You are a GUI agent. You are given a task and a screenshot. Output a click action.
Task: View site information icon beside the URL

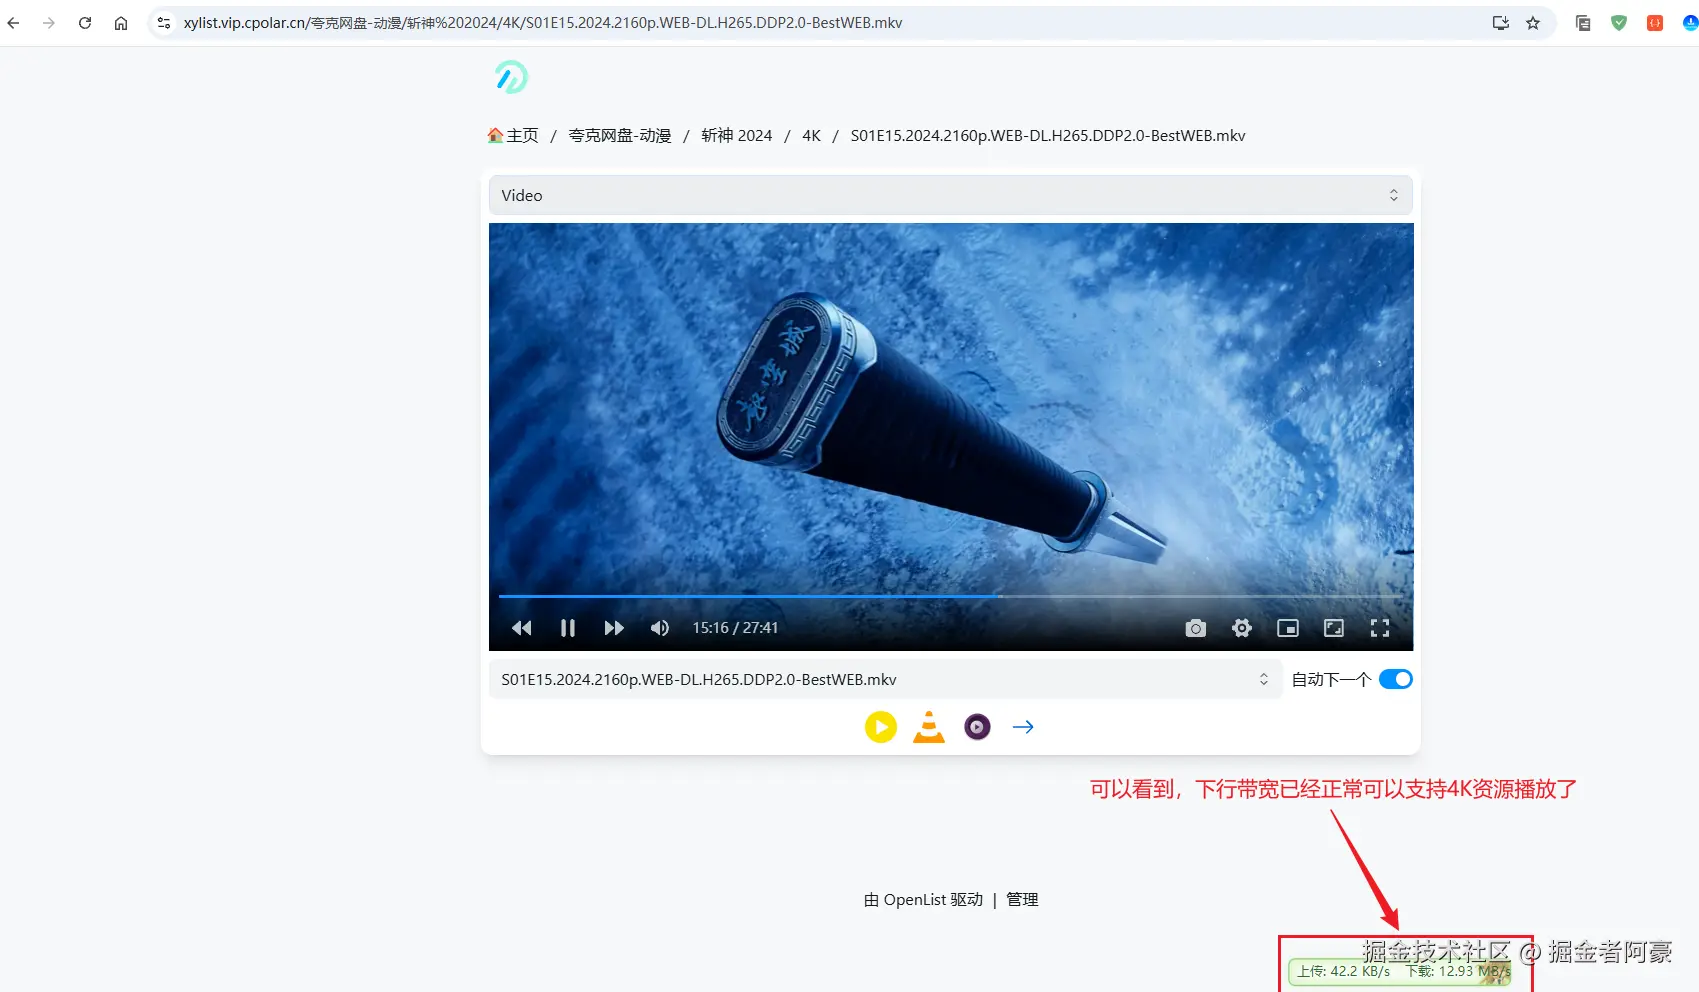click(x=164, y=23)
